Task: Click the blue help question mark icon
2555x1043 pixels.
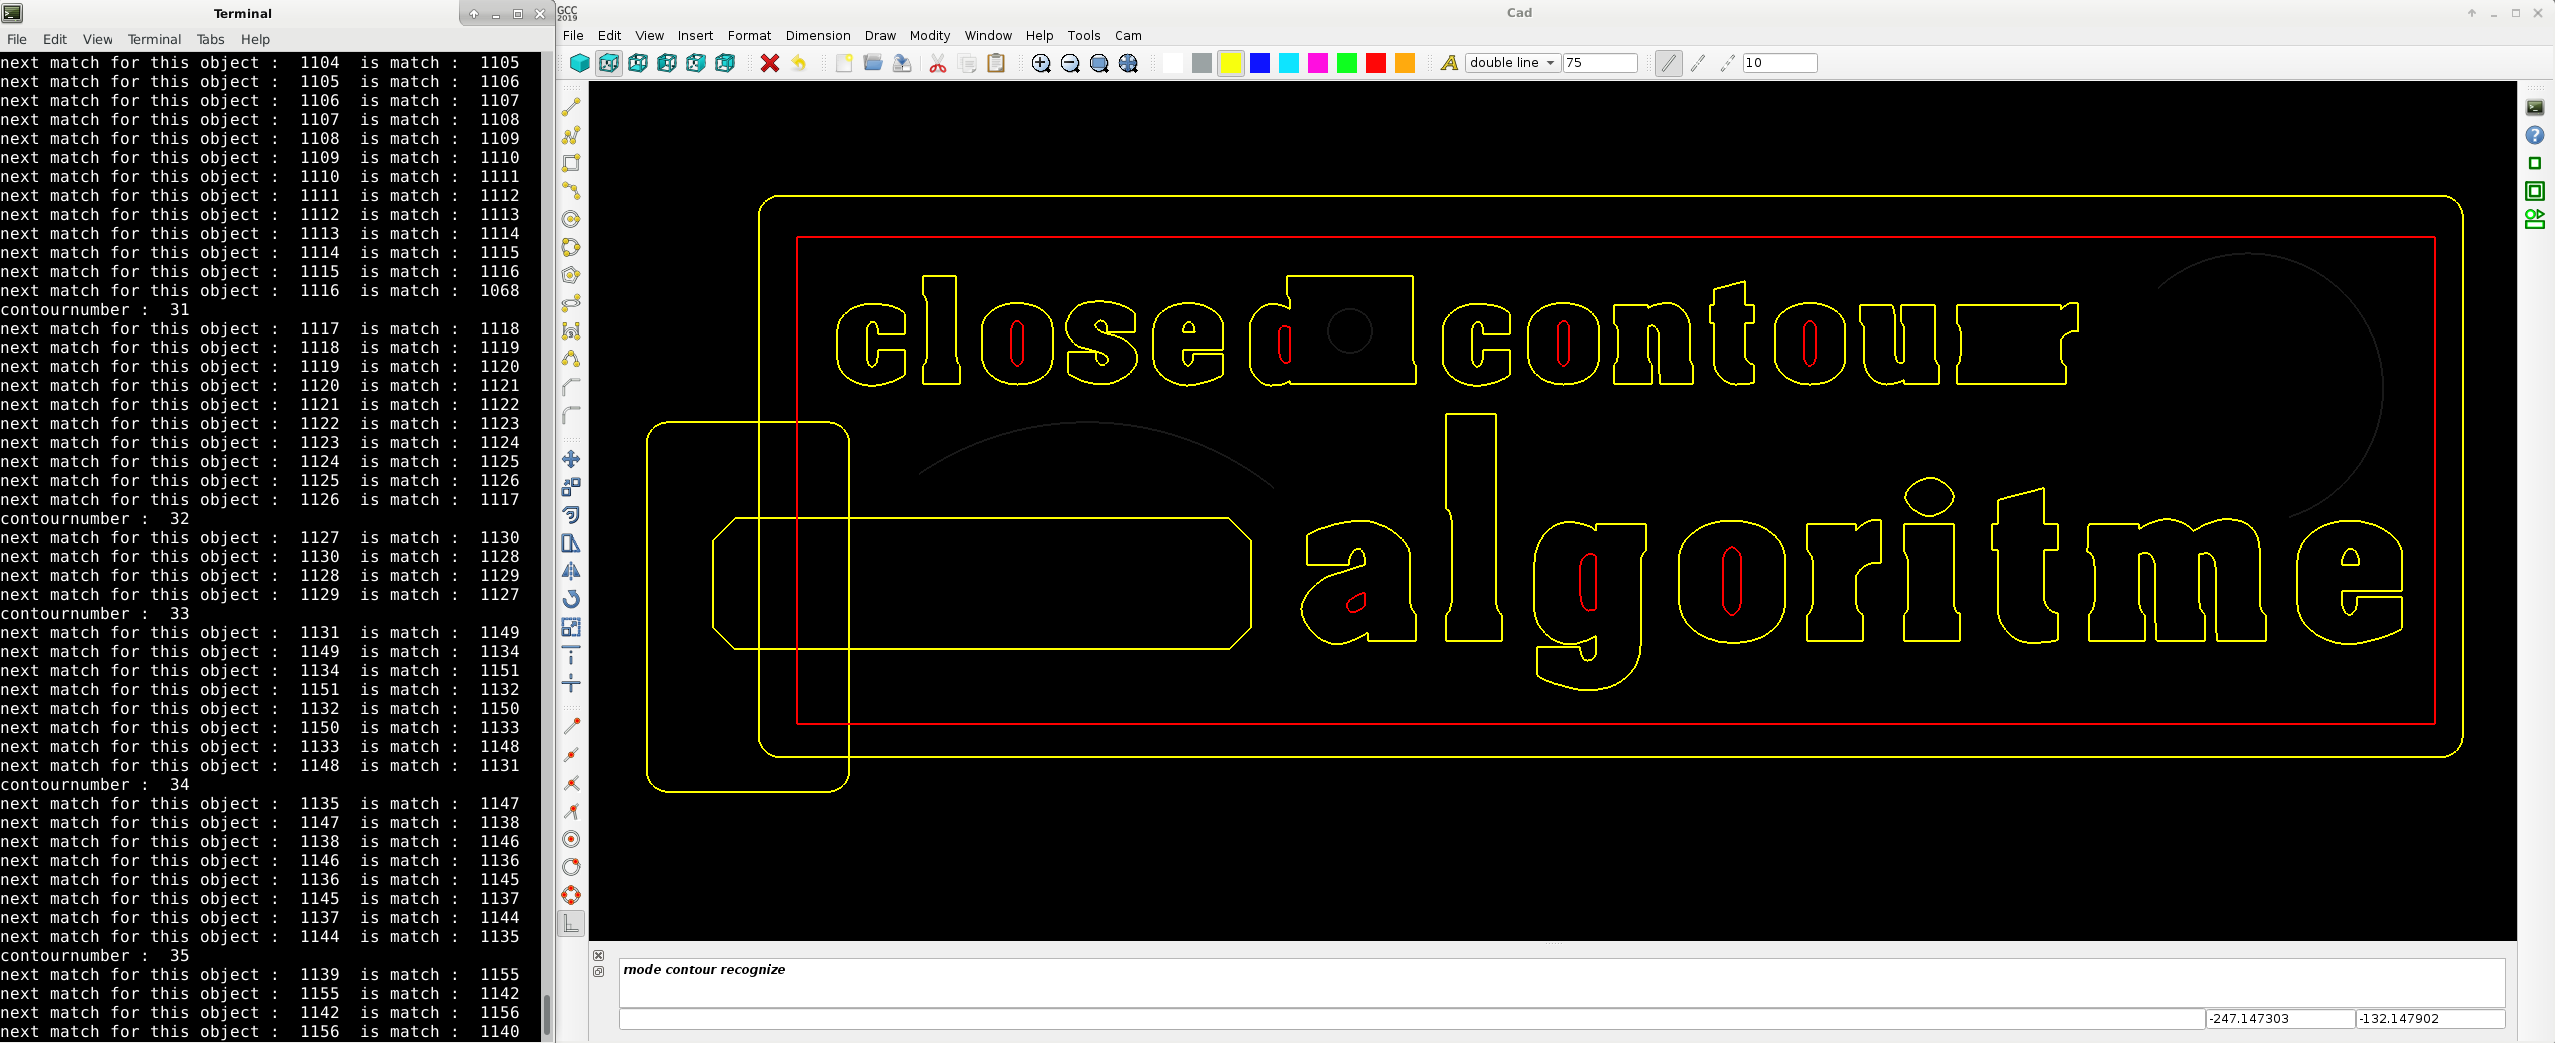Action: pyautogui.click(x=2535, y=135)
